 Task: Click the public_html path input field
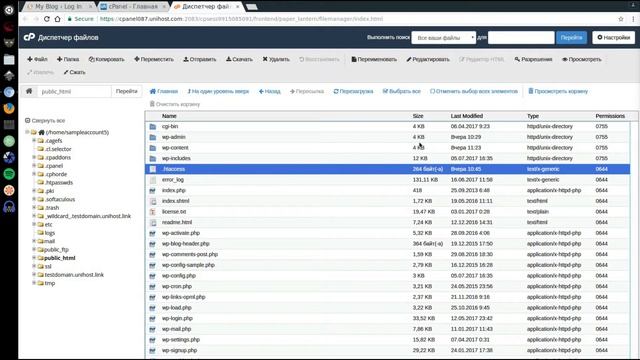(74, 91)
